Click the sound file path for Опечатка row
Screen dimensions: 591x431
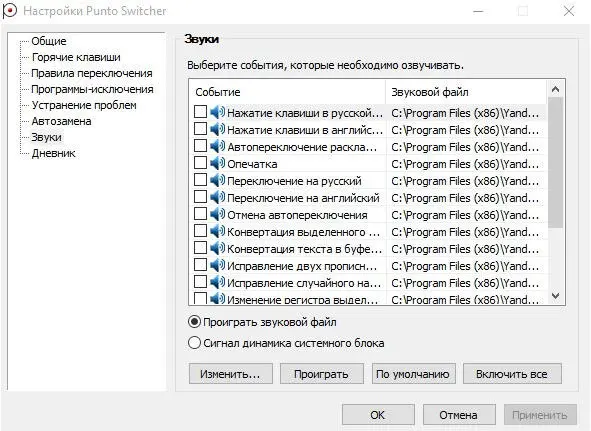pos(465,164)
